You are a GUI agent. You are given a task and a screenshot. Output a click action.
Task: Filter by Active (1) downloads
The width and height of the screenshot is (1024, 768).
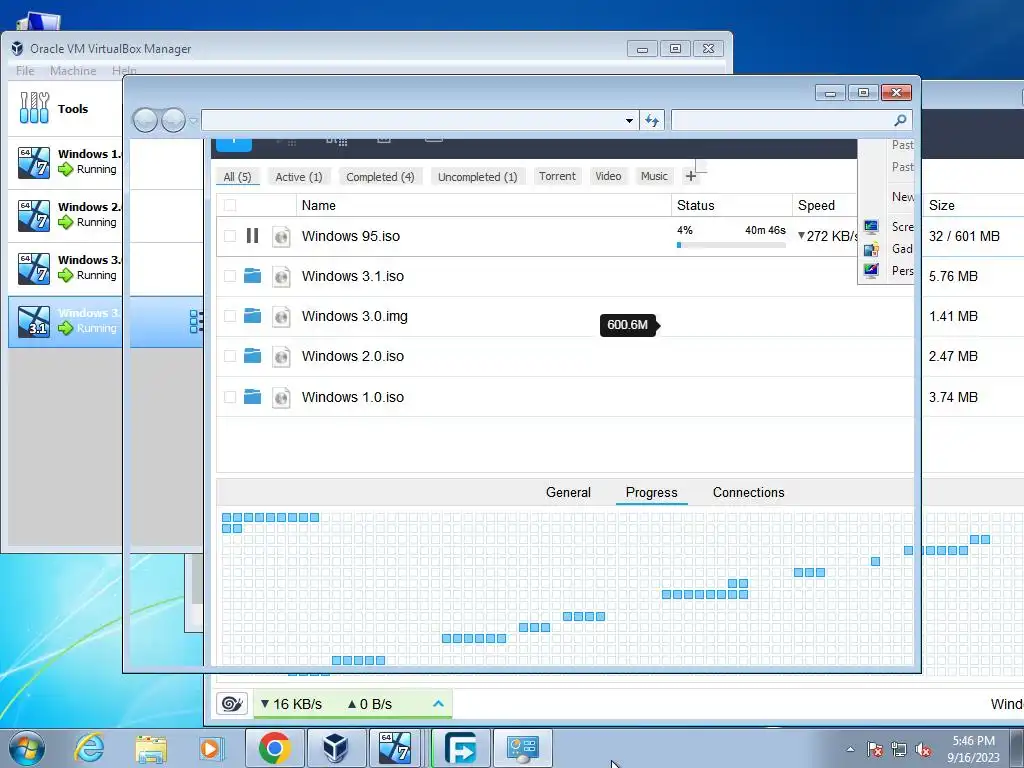pos(298,177)
